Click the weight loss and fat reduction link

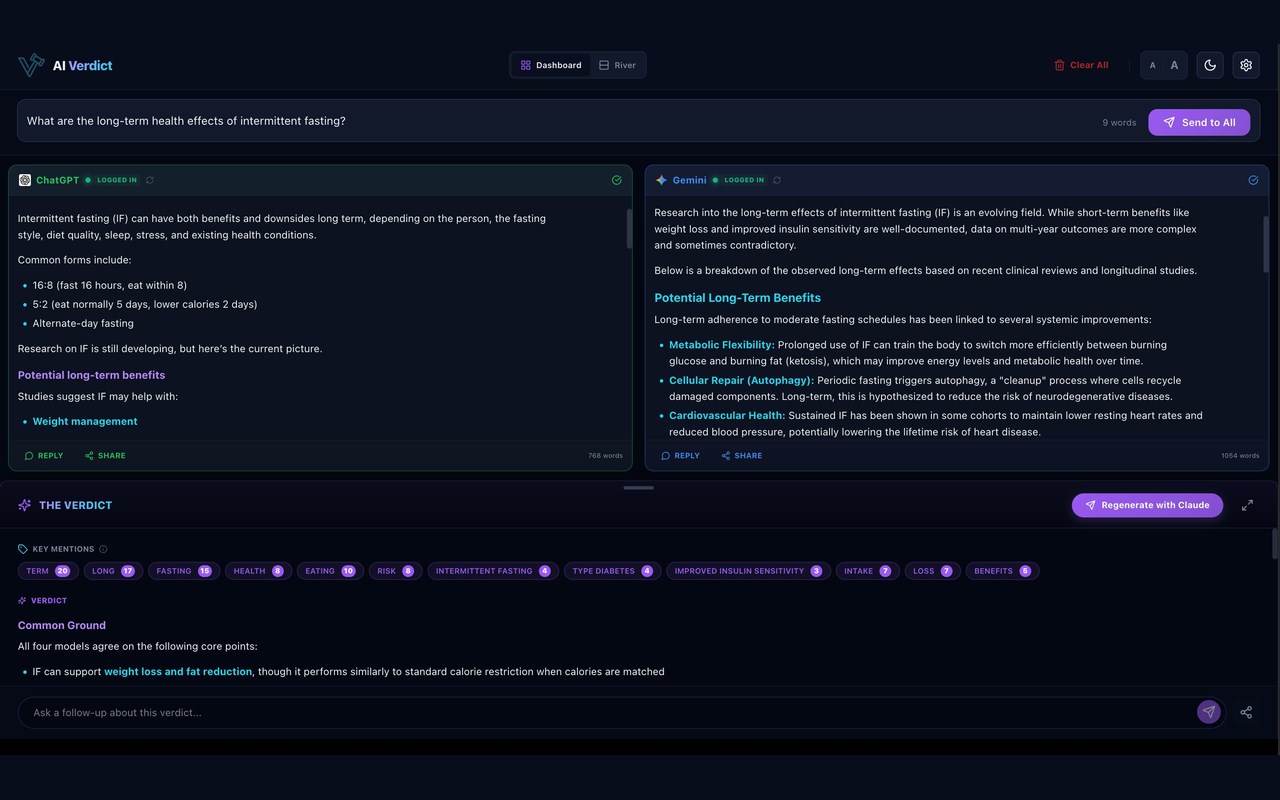(178, 672)
